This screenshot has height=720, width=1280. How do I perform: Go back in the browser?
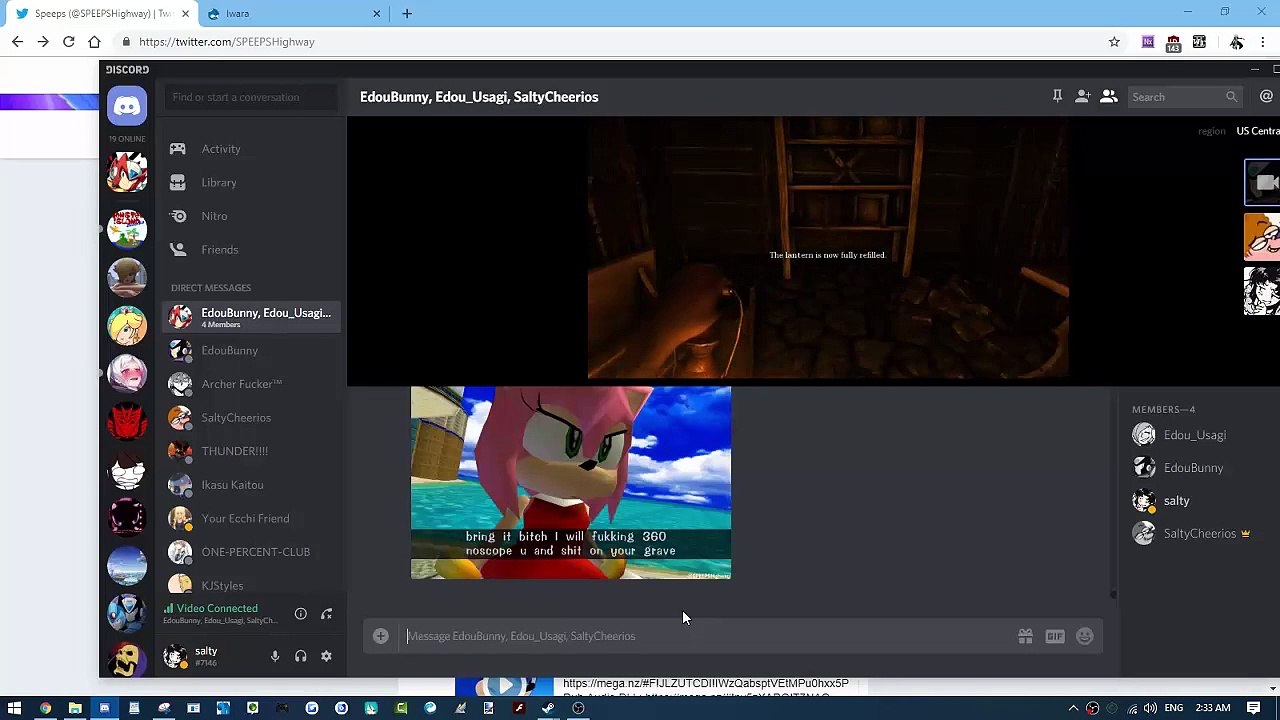point(17,42)
